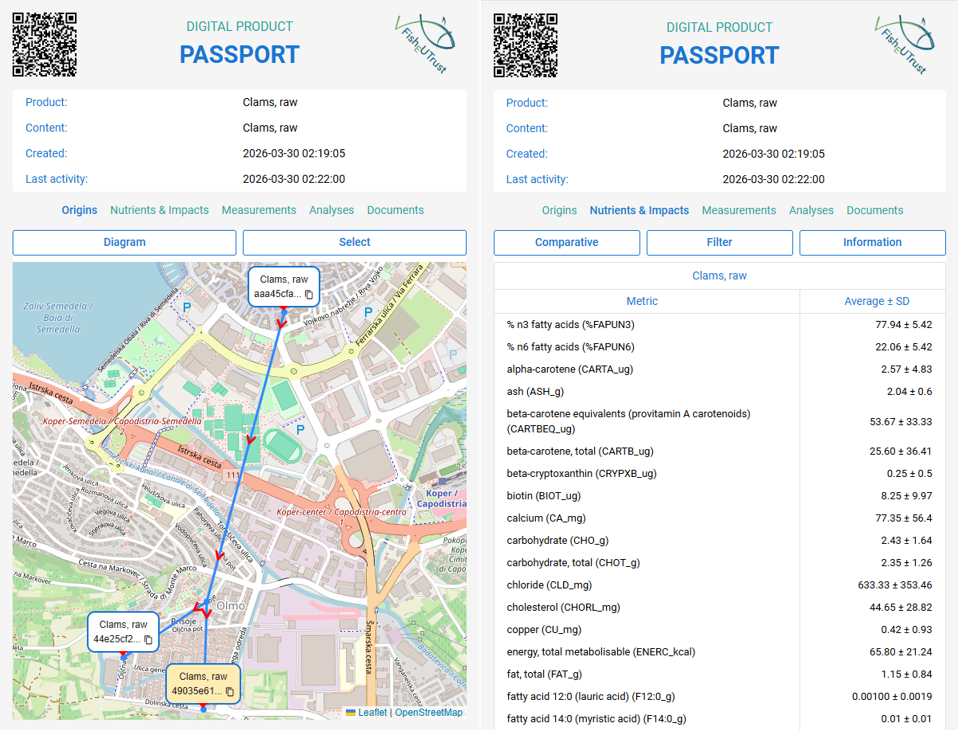Viewport: 959px width, 730px height.
Task: Open Measurements tab in right panel
Action: click(739, 210)
